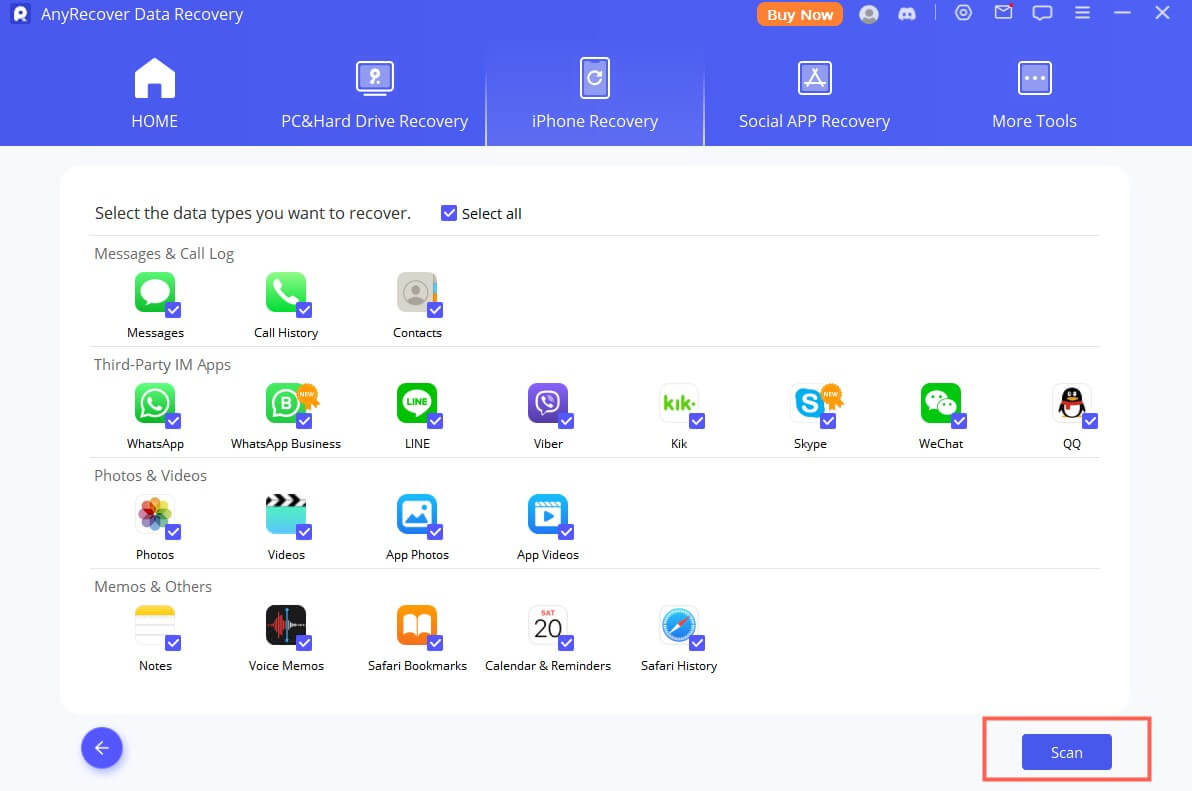Open the settings gear in the title bar
Image resolution: width=1192 pixels, height=791 pixels.
(x=963, y=14)
